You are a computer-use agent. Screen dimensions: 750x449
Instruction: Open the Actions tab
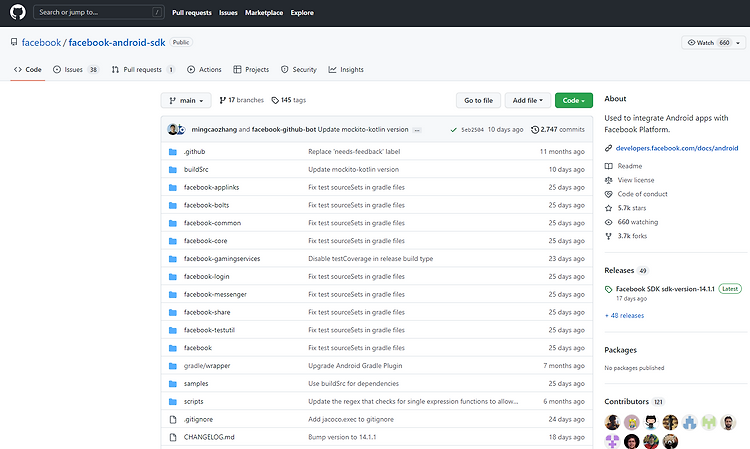click(x=204, y=70)
